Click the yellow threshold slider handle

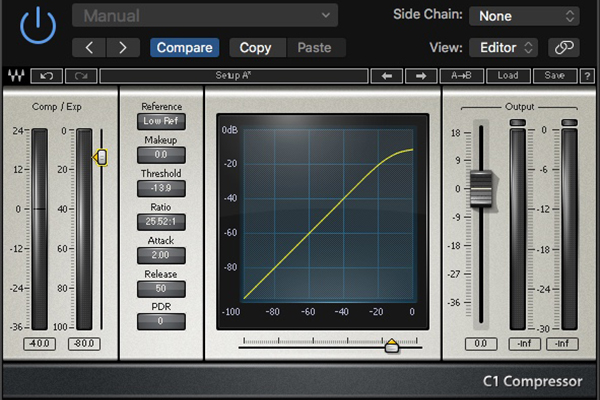(x=101, y=157)
